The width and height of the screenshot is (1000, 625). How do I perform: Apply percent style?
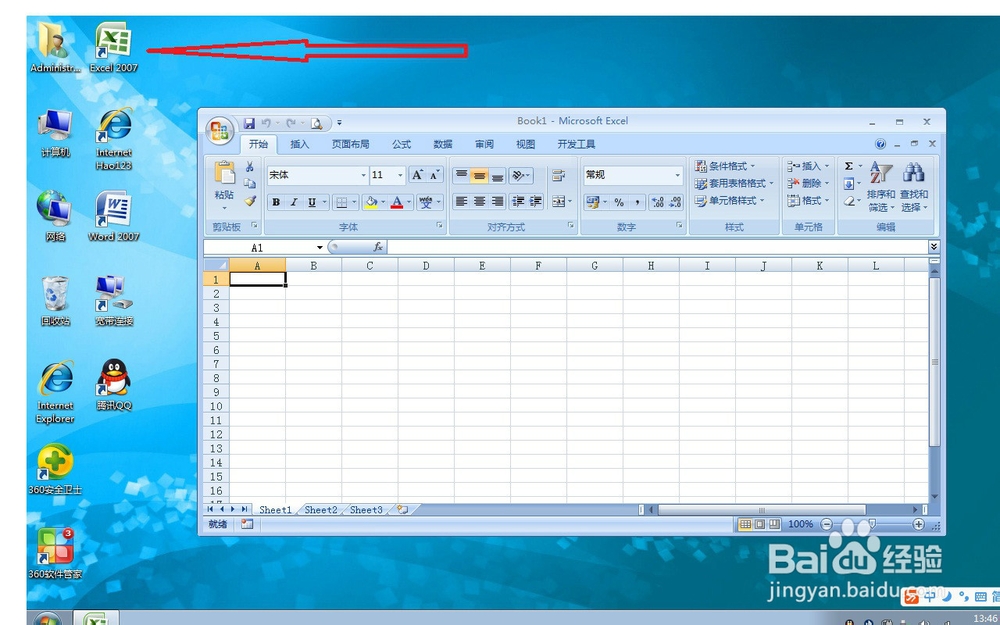(x=619, y=202)
